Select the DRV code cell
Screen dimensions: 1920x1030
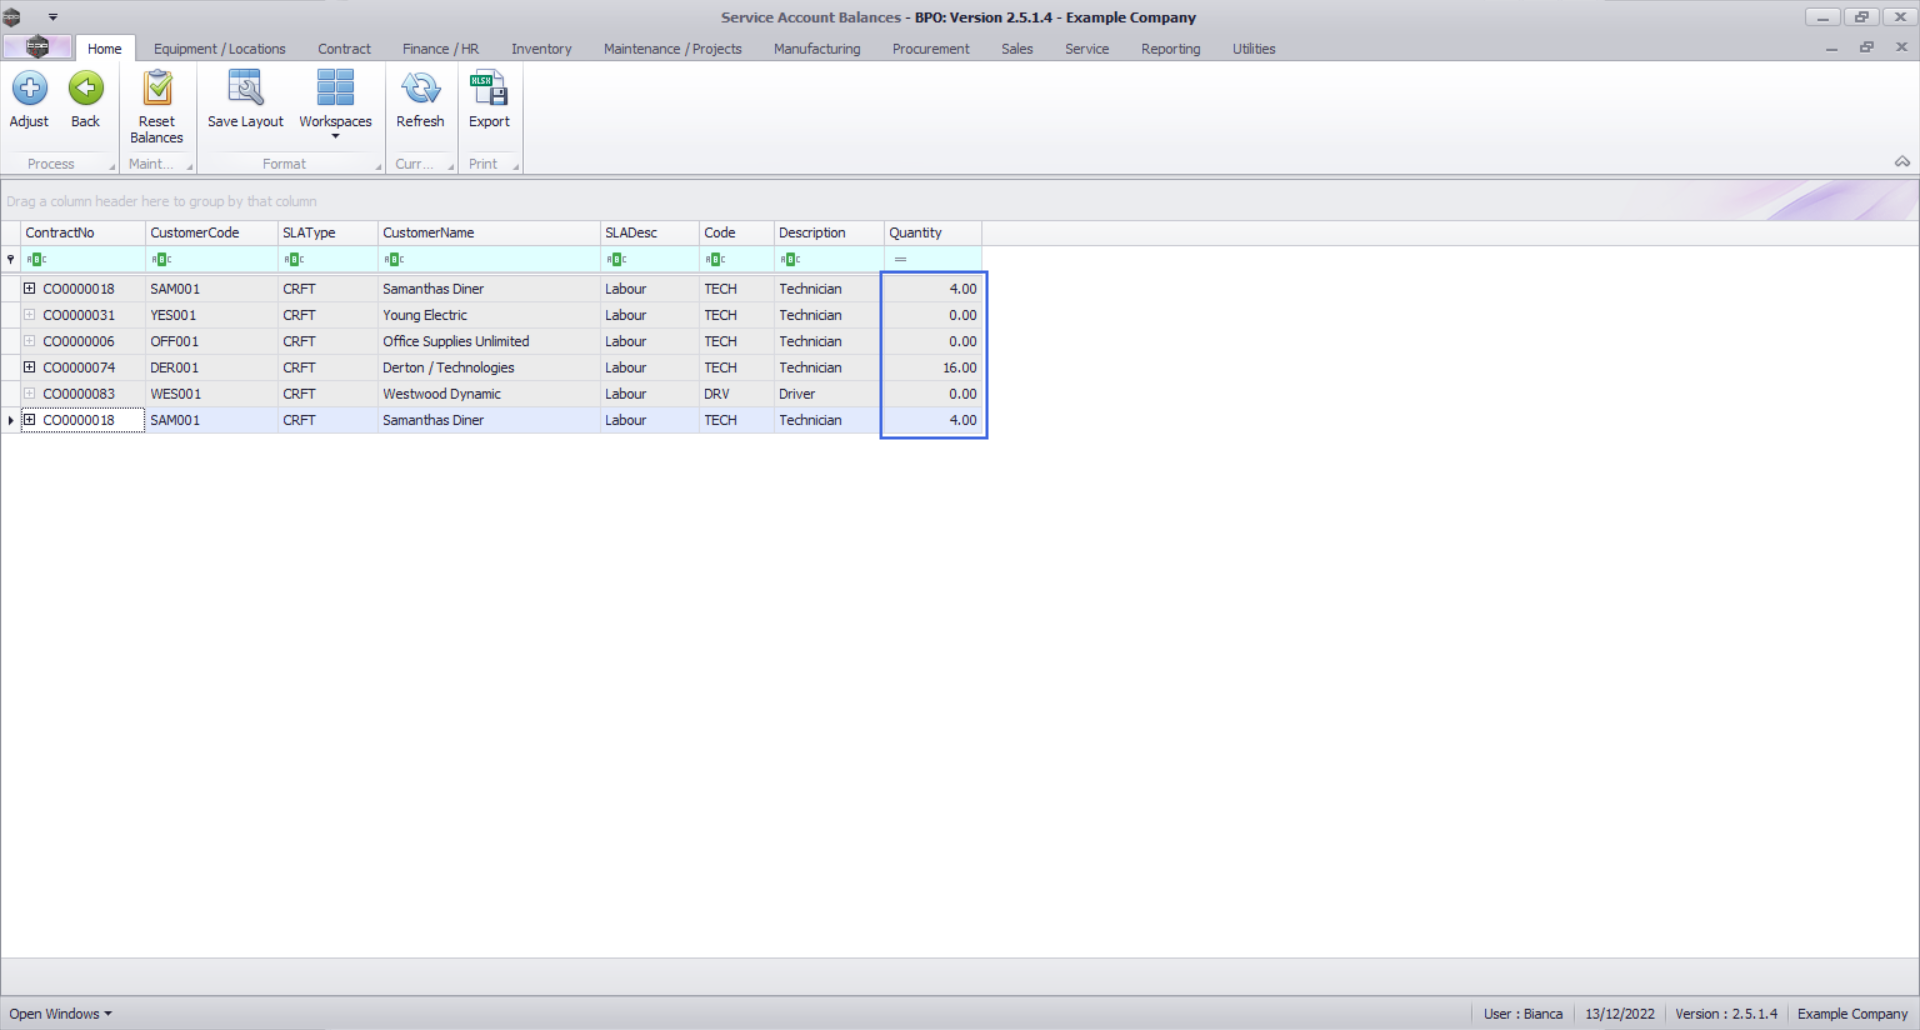coord(736,393)
